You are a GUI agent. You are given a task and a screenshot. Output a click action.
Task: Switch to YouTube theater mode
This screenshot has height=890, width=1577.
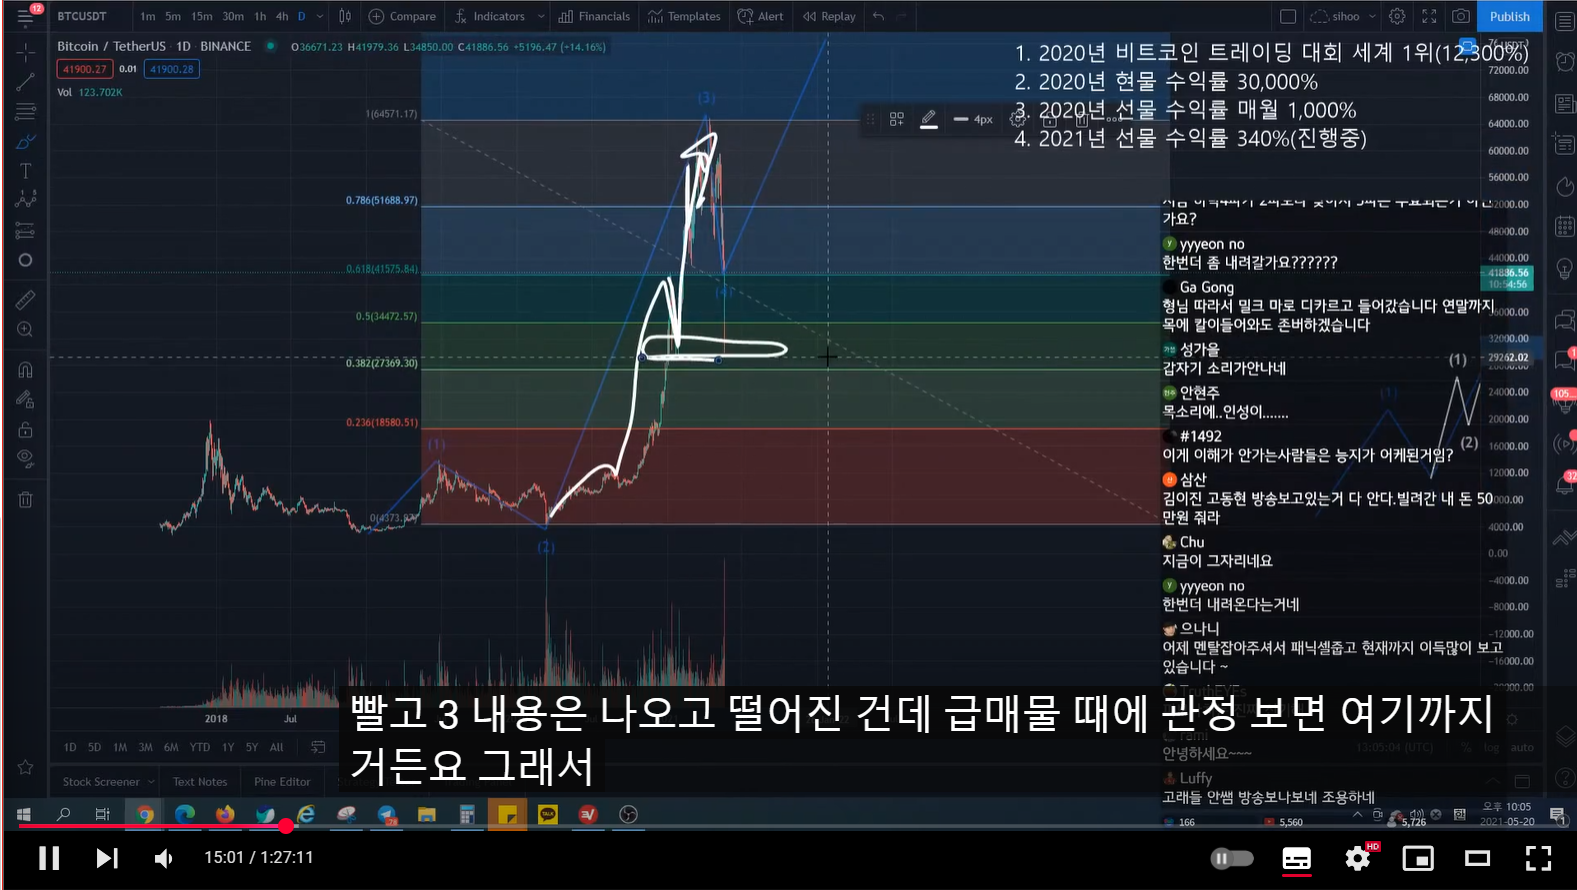tap(1478, 858)
